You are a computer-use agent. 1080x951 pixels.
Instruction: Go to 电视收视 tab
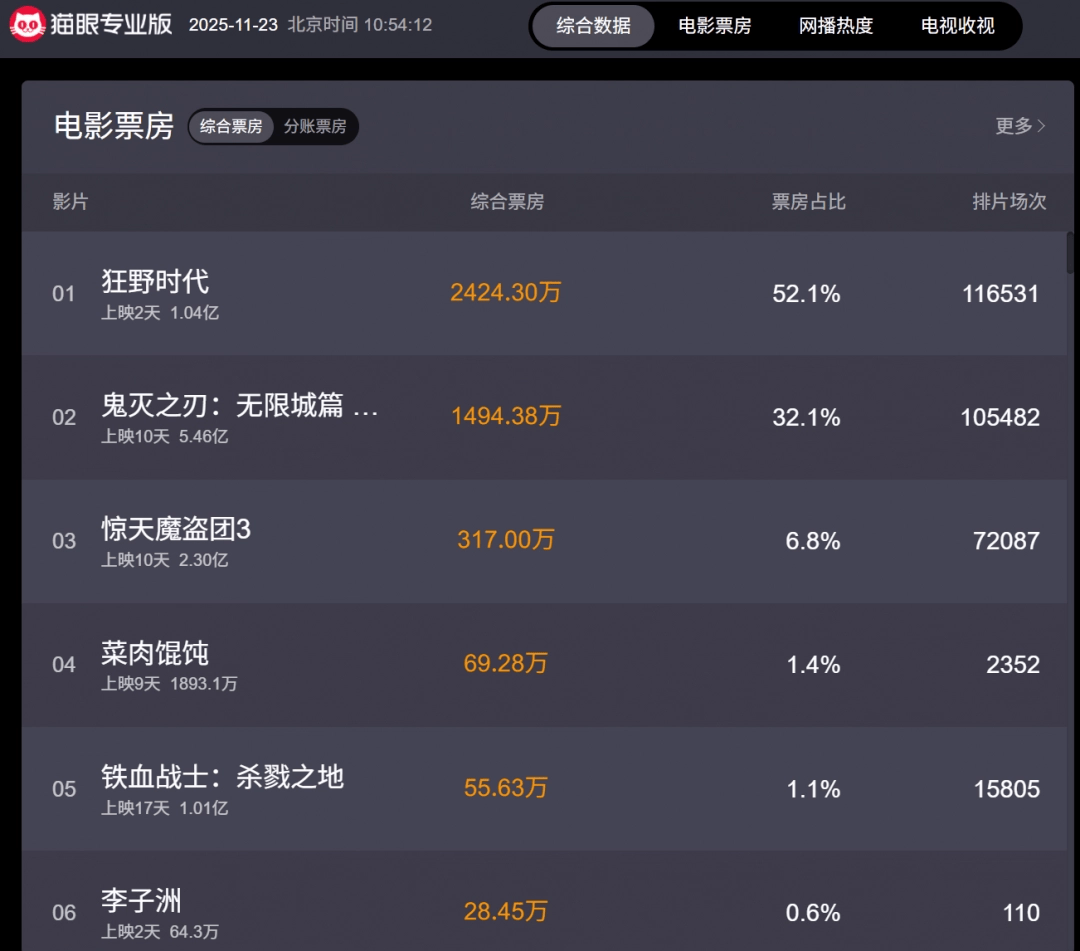coord(957,26)
